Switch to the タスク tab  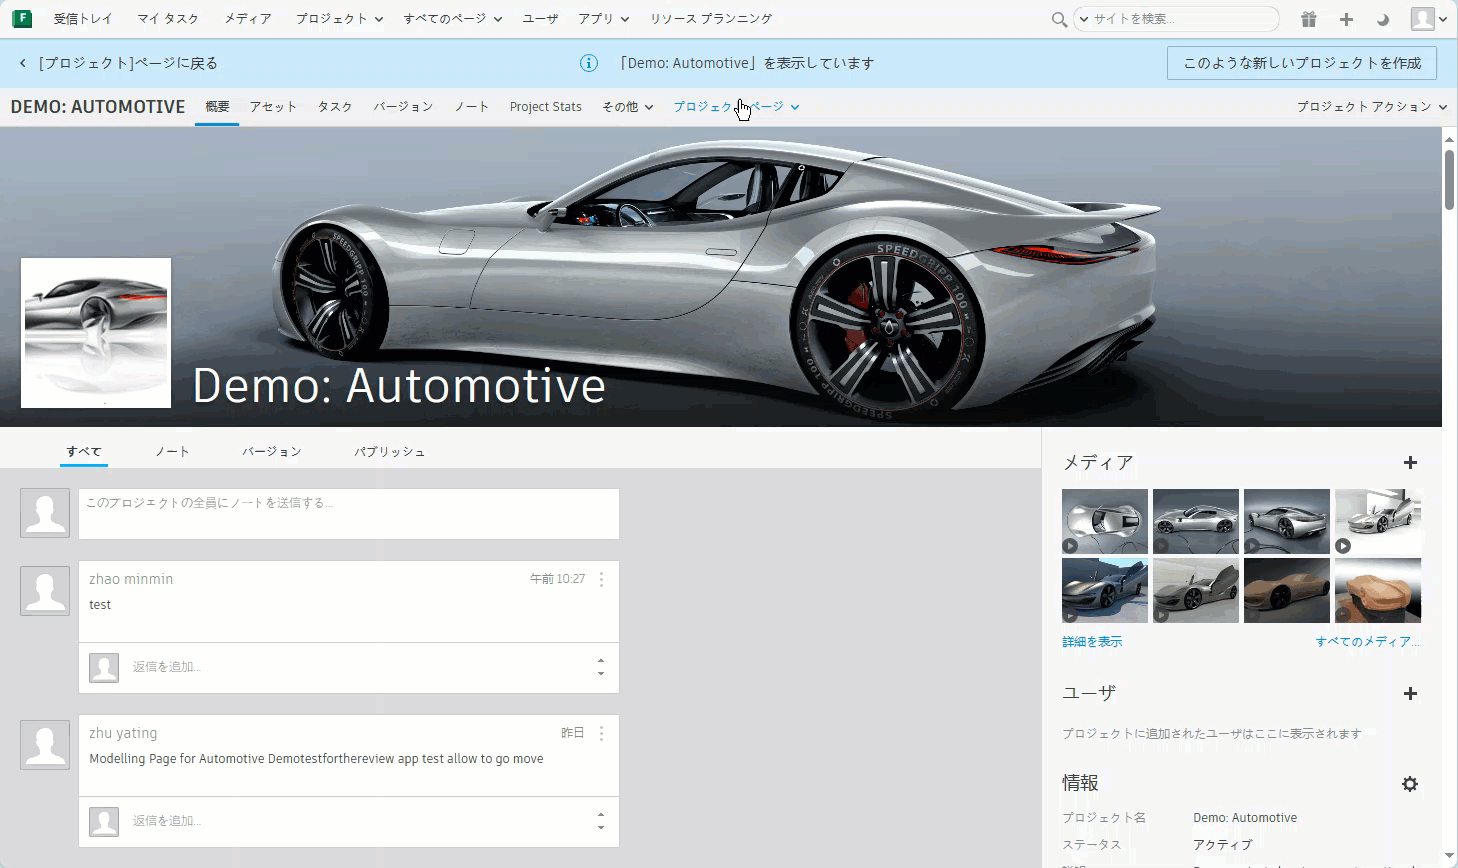pyautogui.click(x=335, y=107)
